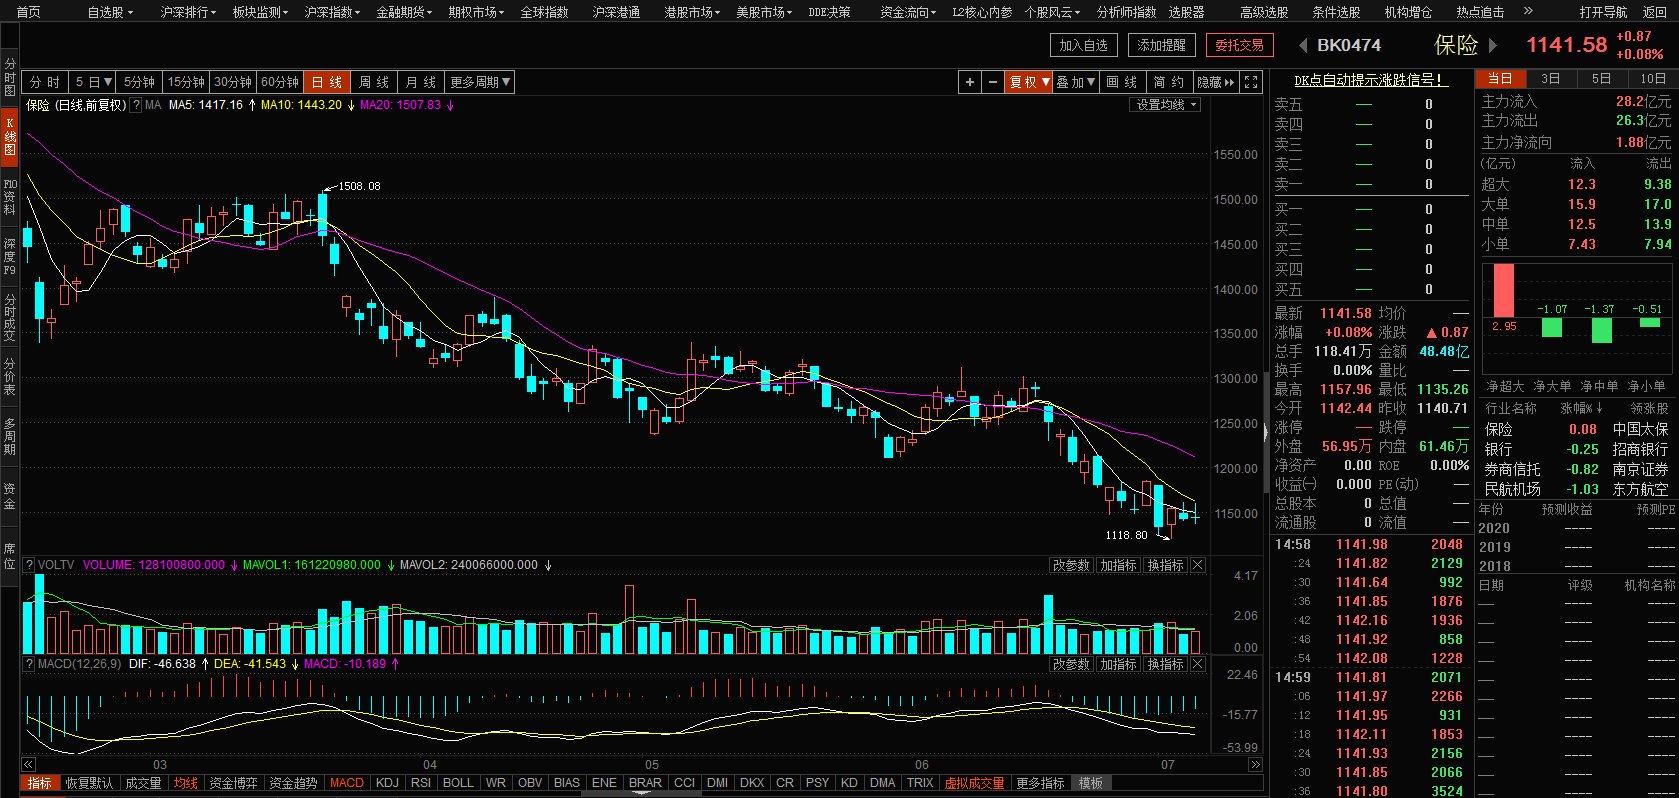Image resolution: width=1679 pixels, height=798 pixels.
Task: Open 分时图 in the left sidebar
Action: coord(9,77)
